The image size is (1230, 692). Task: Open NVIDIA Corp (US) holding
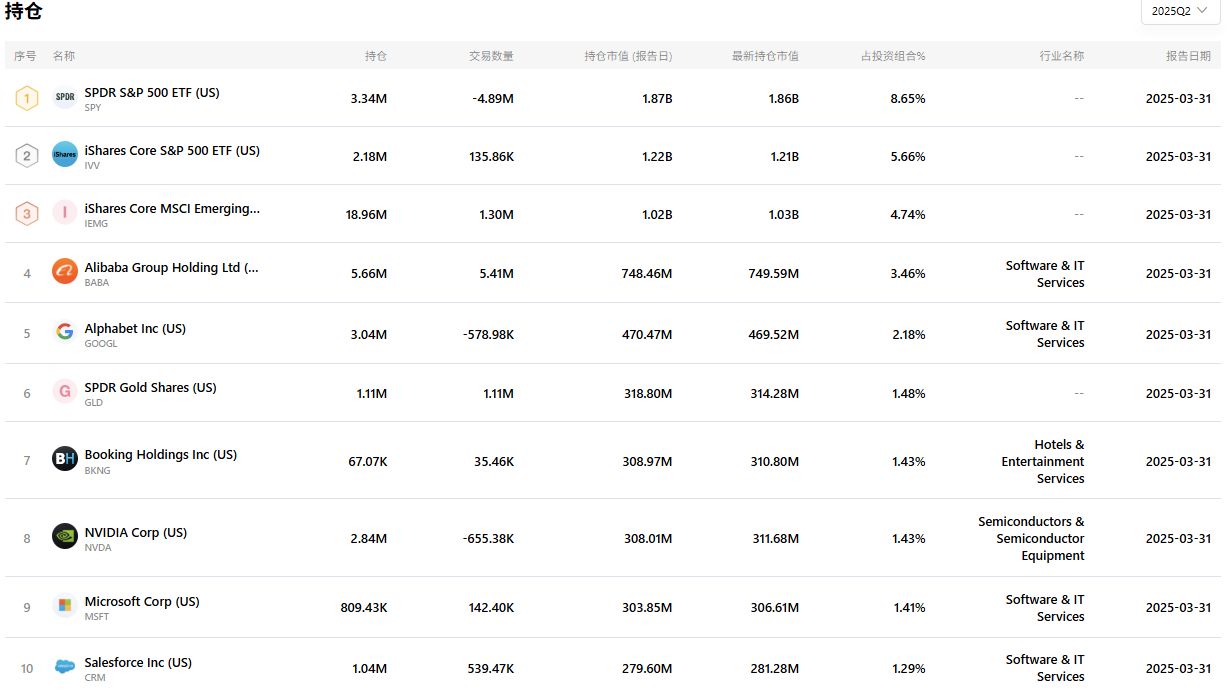[136, 532]
